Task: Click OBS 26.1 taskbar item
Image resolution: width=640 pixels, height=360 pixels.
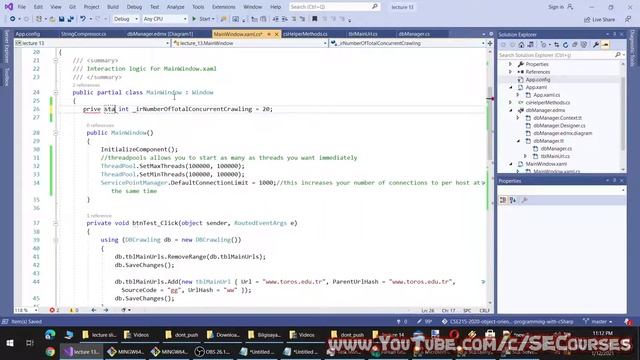Action: [213, 351]
